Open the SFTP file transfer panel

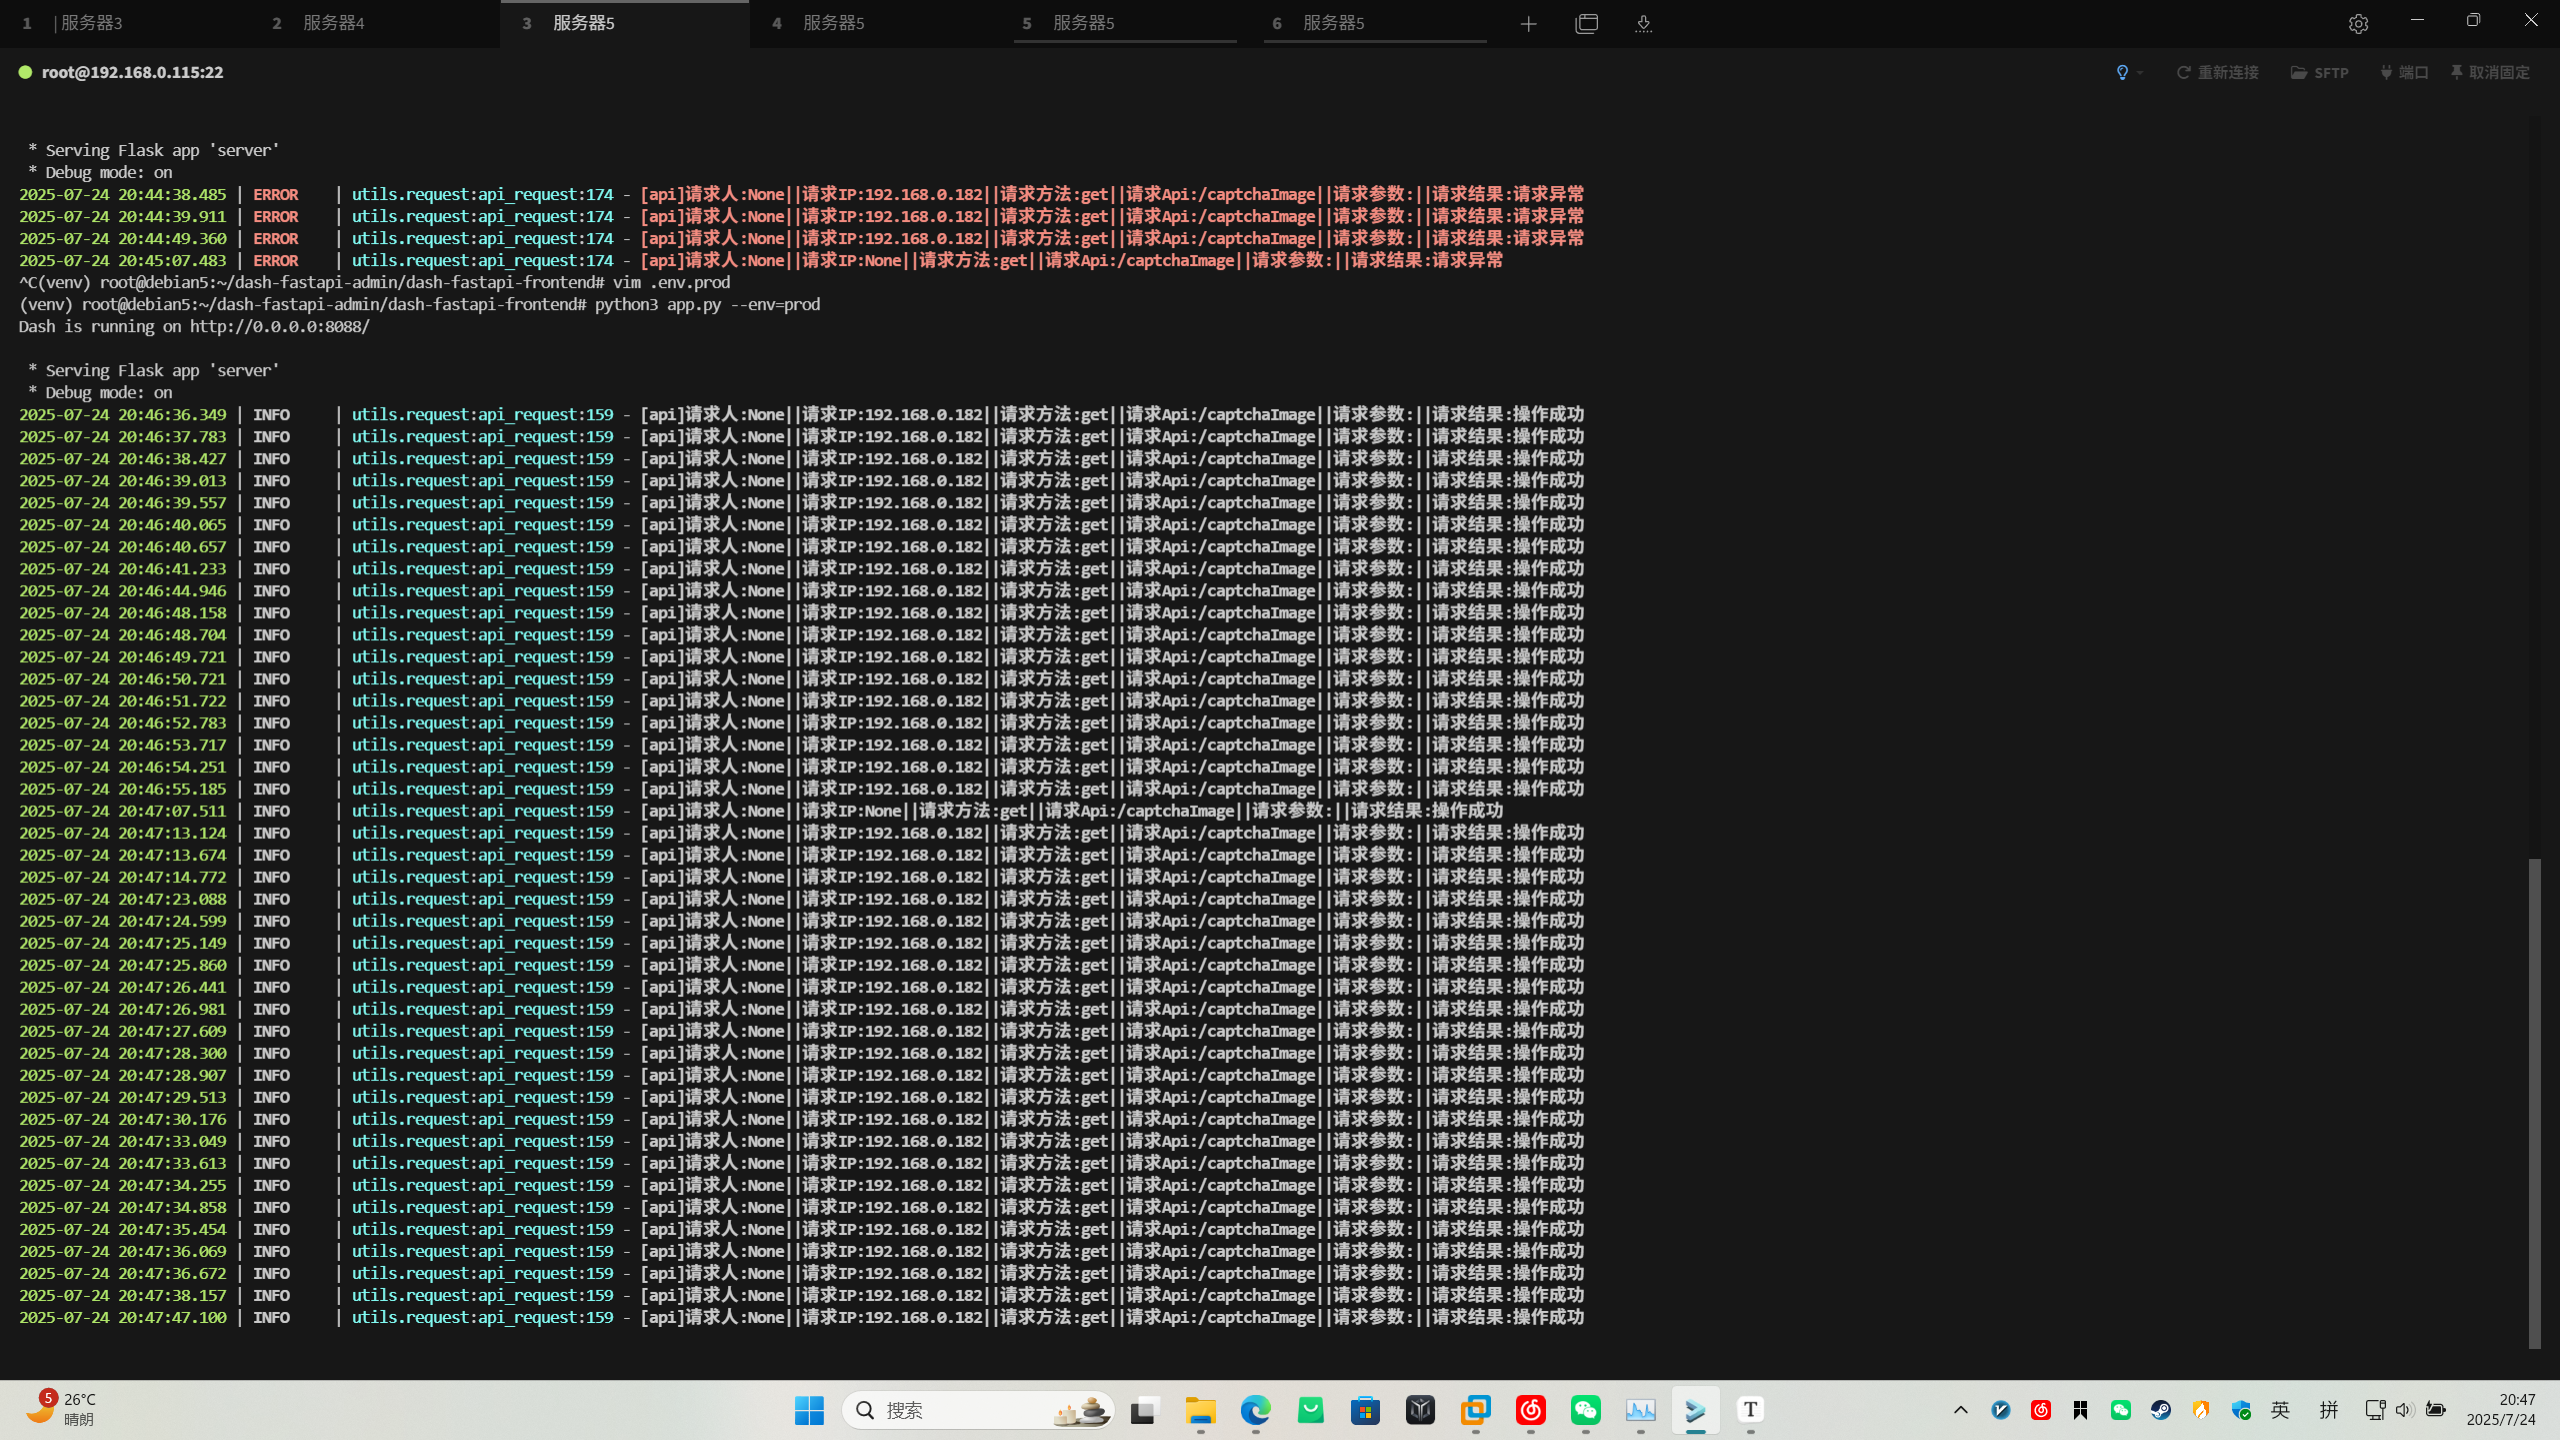(2320, 72)
